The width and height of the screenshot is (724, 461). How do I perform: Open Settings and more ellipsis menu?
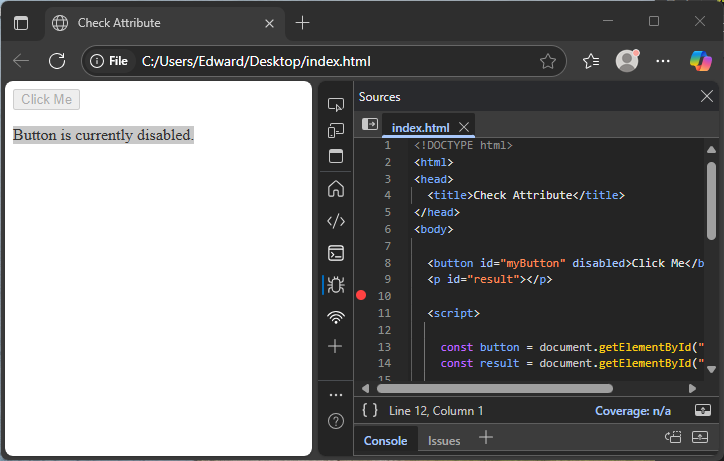point(663,61)
